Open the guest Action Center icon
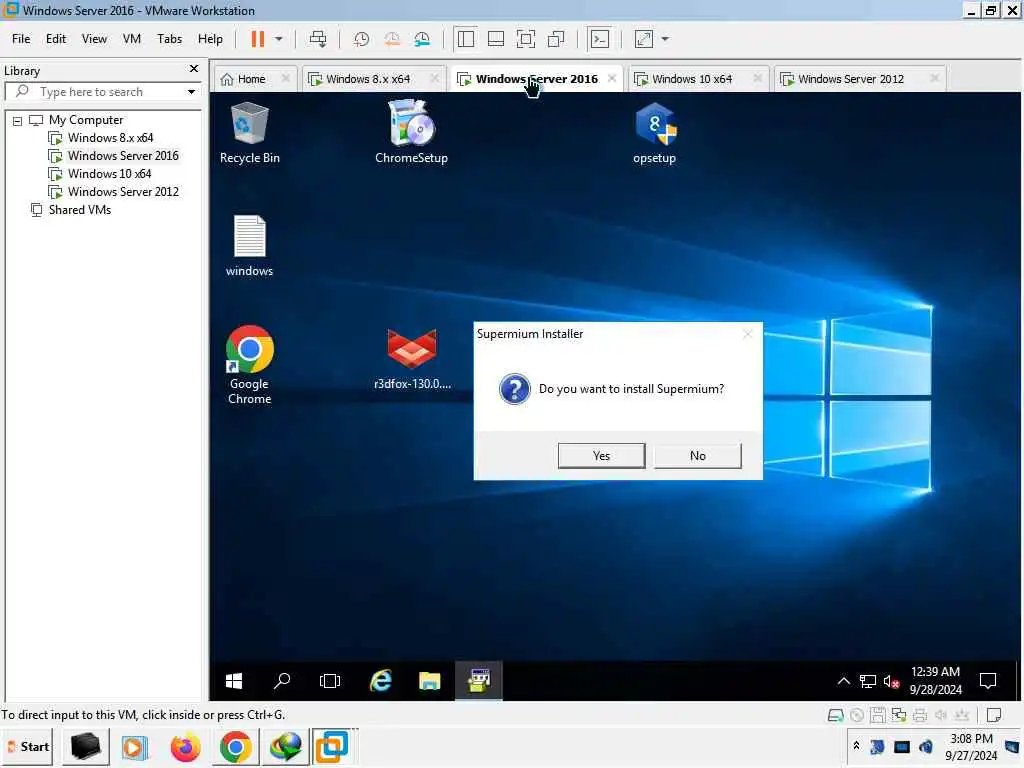The image size is (1024, 768). (x=988, y=681)
